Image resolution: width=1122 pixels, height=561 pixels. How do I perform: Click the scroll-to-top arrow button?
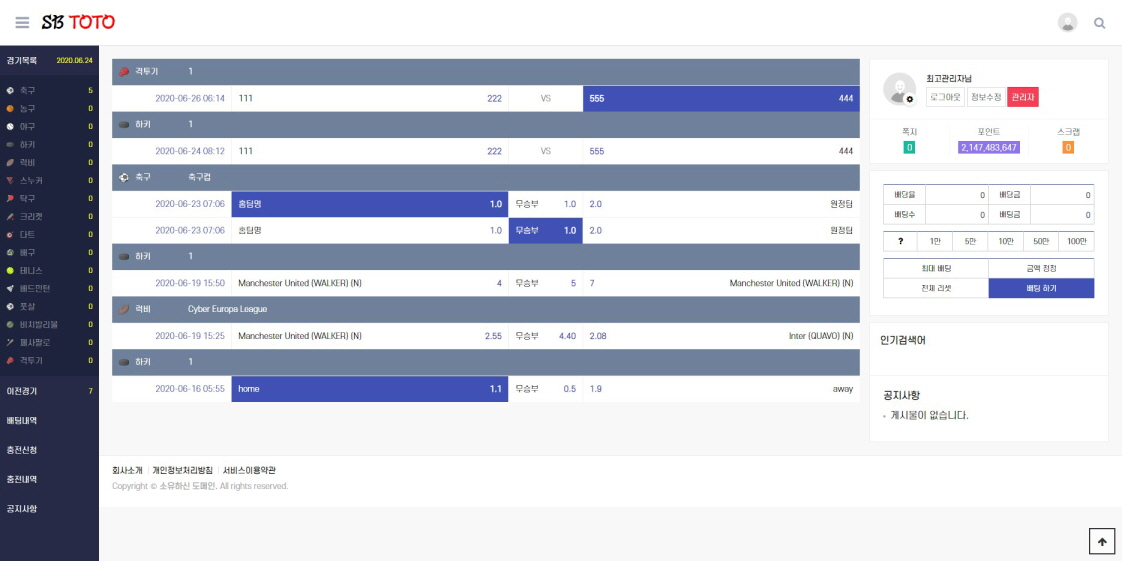coord(1102,542)
